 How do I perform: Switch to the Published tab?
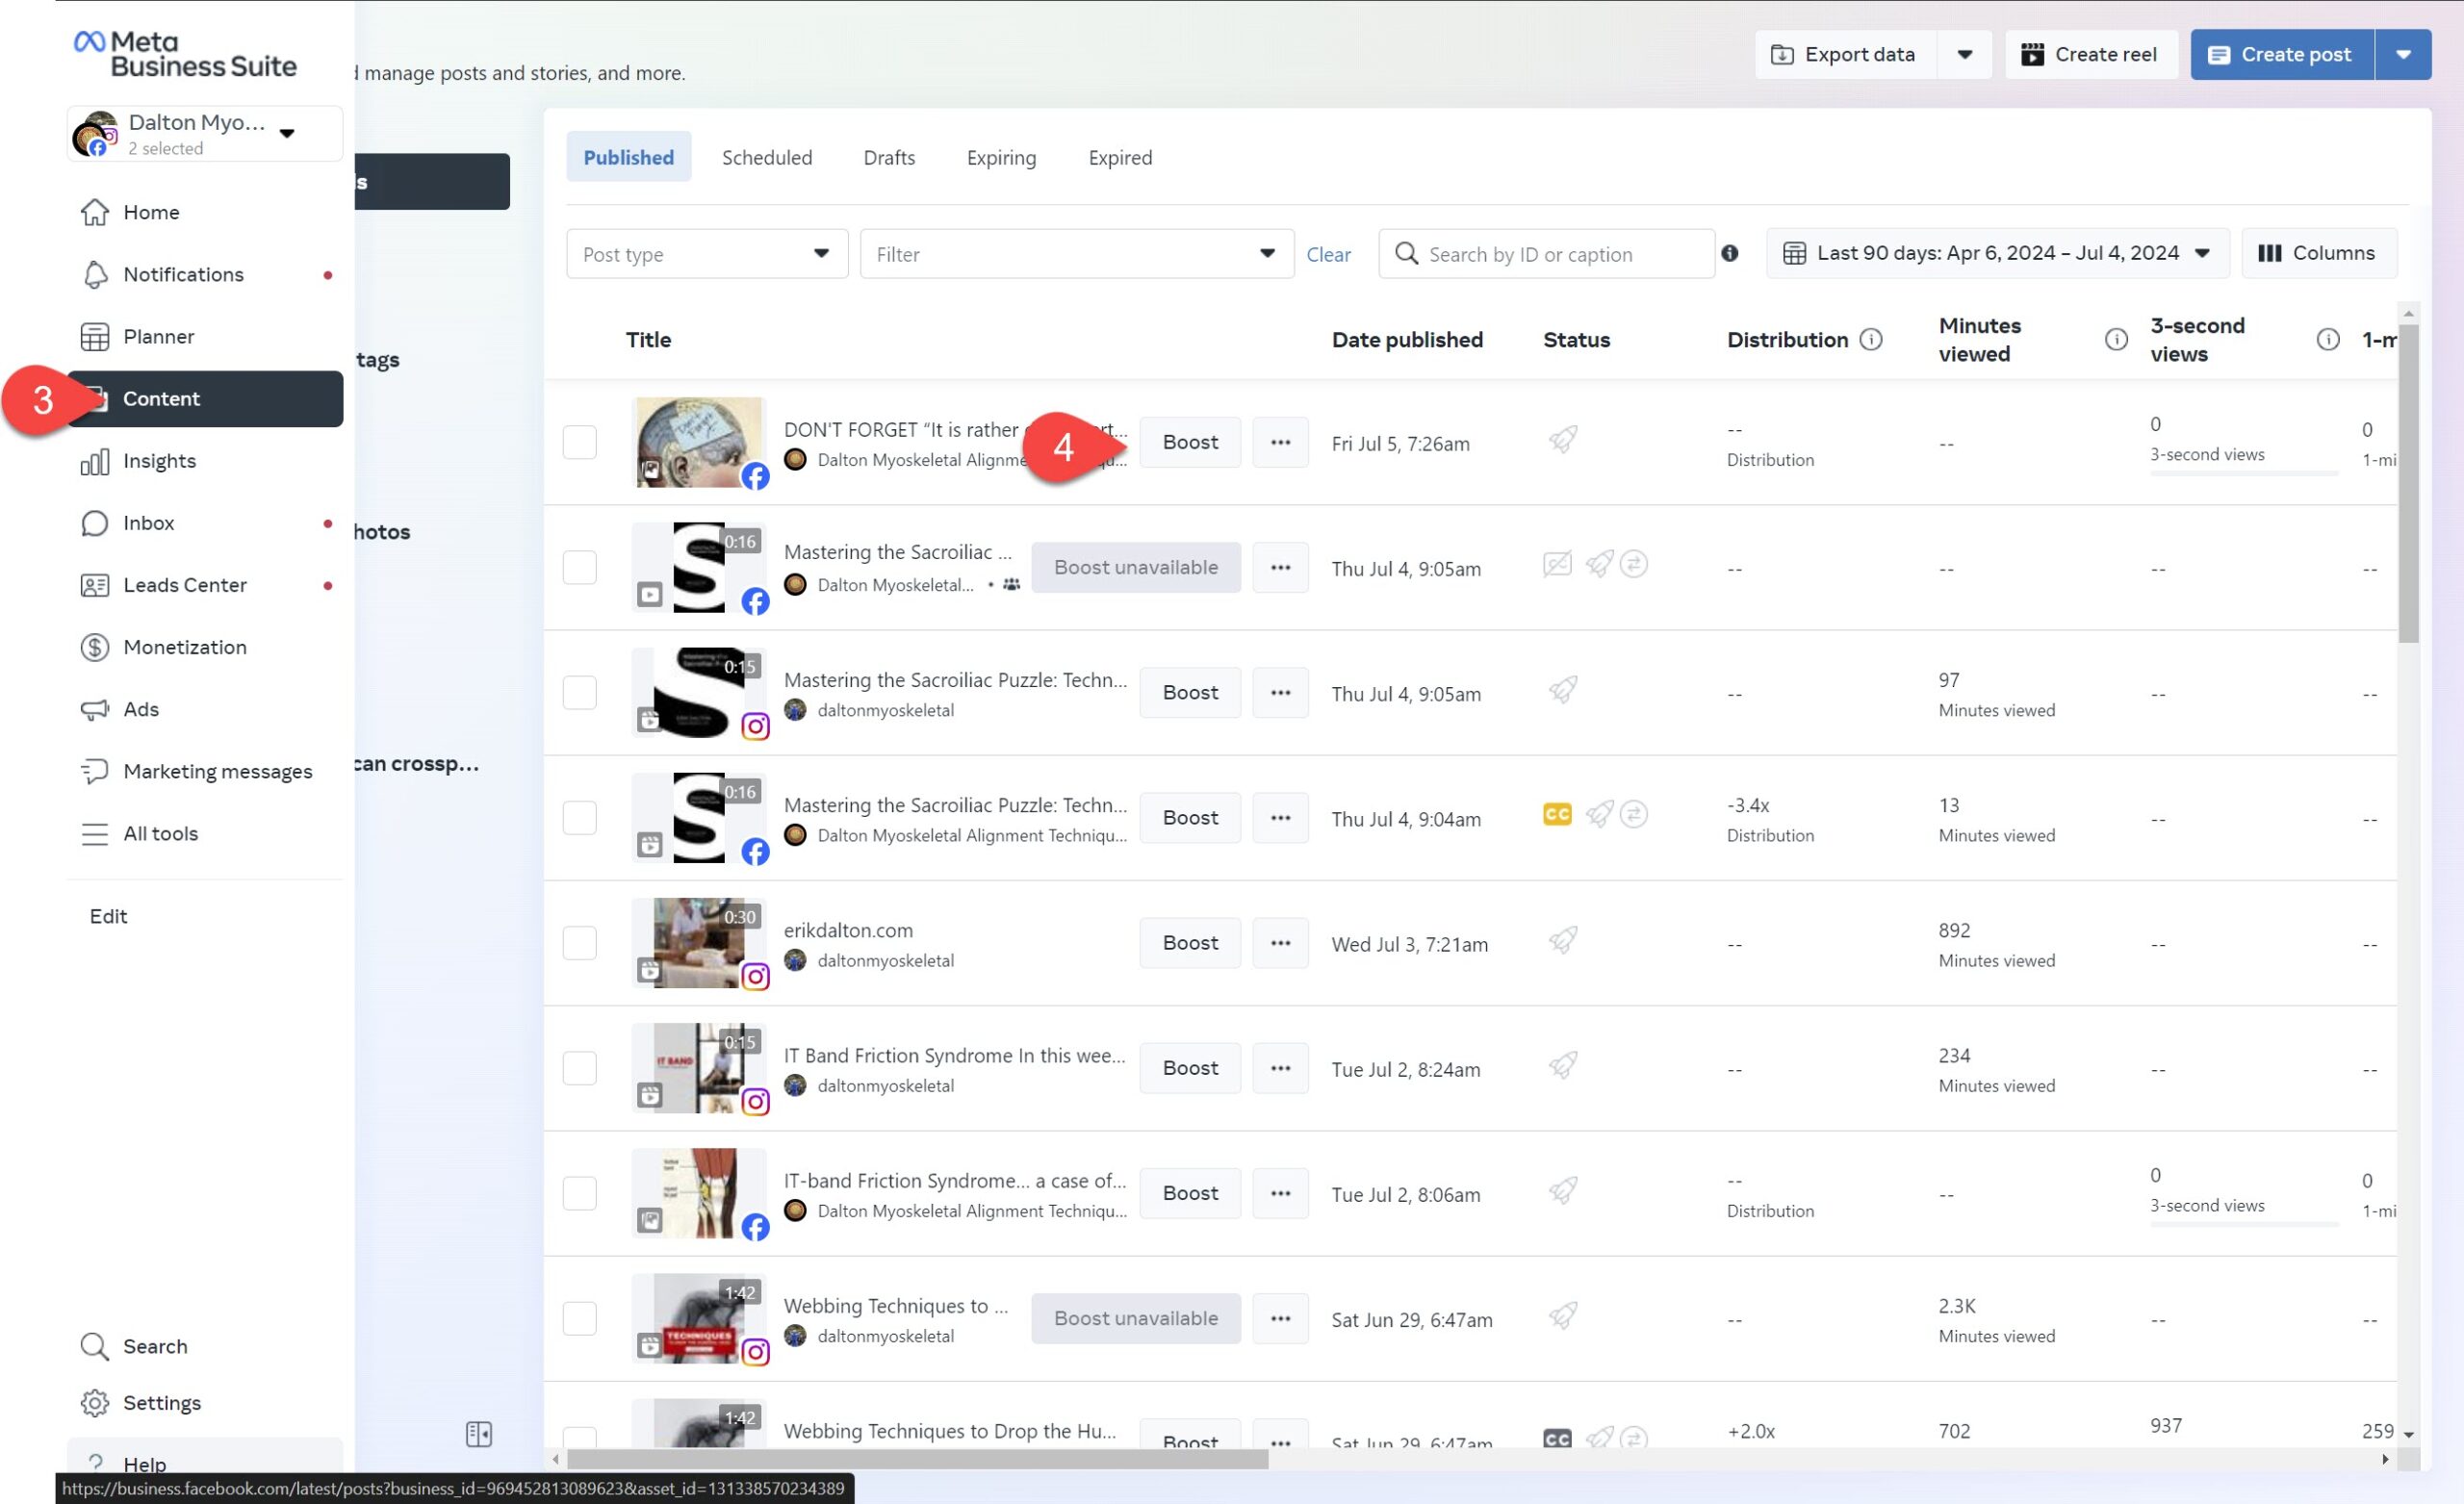[629, 157]
